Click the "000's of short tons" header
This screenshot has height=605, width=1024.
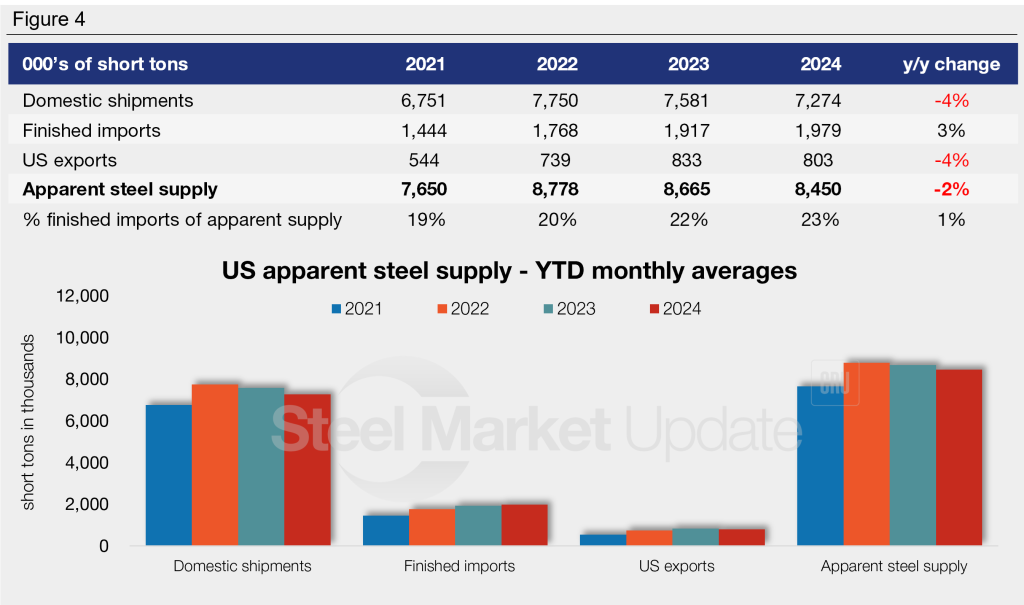(105, 64)
